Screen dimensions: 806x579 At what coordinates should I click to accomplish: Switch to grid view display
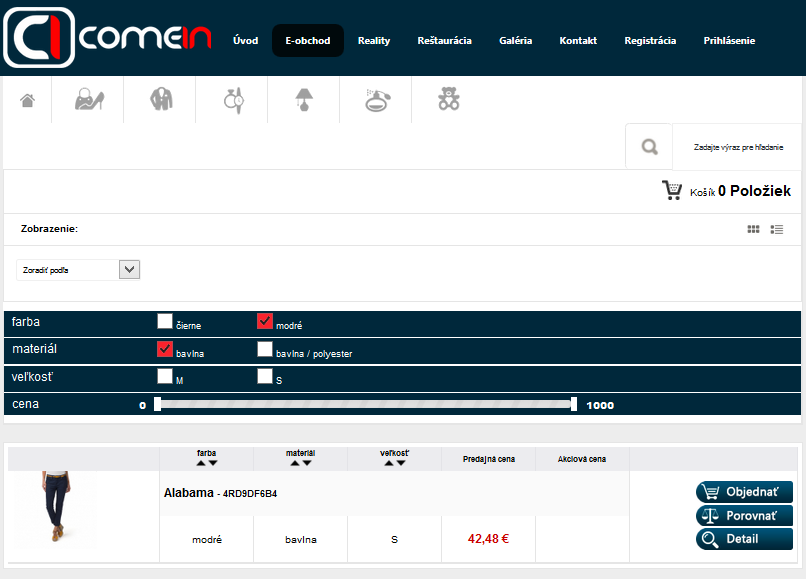753,229
